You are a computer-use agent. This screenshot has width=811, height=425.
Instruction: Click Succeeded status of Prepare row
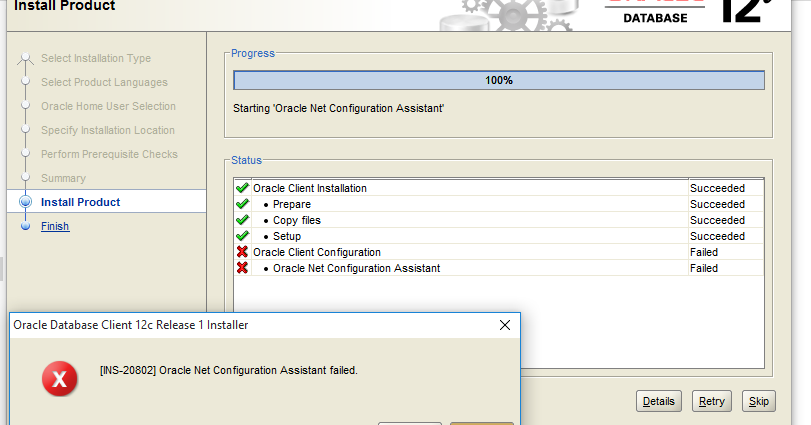click(717, 204)
